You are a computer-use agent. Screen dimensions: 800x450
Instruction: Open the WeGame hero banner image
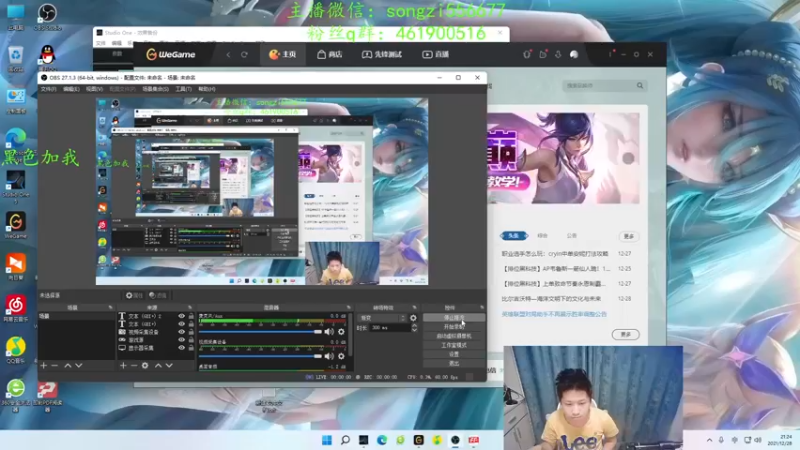[563, 158]
